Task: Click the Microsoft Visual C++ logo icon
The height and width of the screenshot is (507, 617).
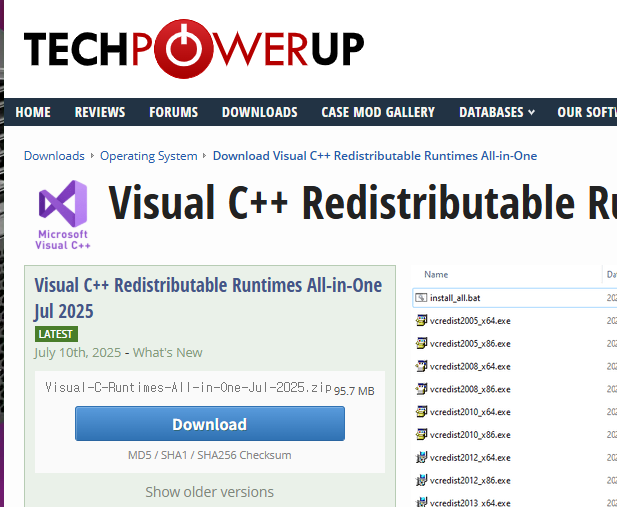Action: tap(63, 215)
